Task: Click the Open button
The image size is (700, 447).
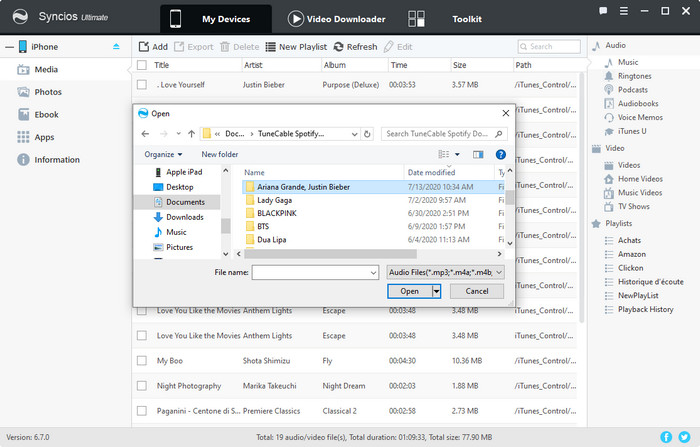Action: (x=410, y=292)
